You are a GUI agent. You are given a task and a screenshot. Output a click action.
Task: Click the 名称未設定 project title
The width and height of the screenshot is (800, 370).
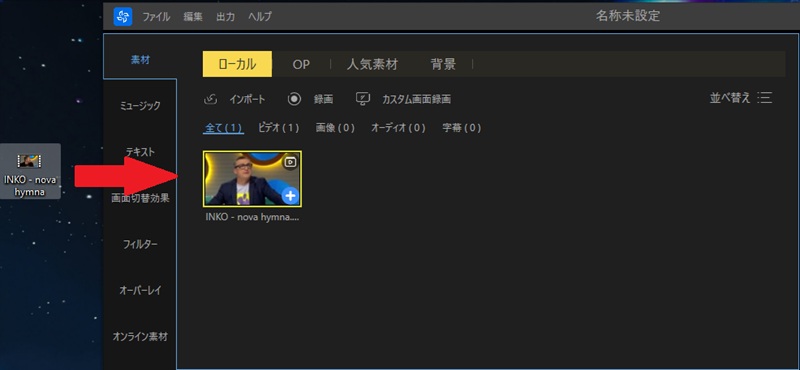point(628,16)
